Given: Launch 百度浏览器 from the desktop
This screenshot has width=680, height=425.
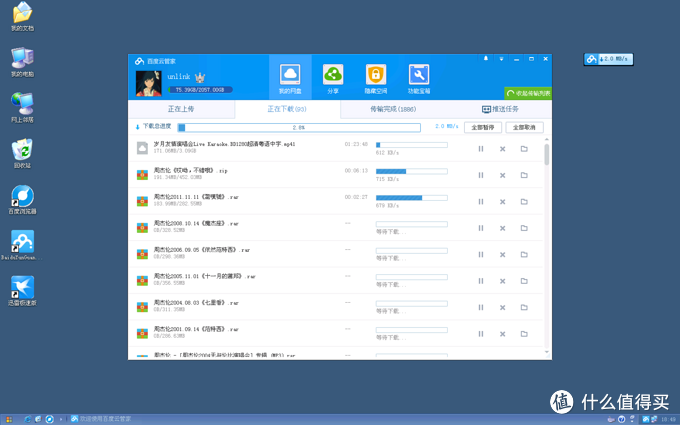Looking at the screenshot, I should pyautogui.click(x=22, y=200).
